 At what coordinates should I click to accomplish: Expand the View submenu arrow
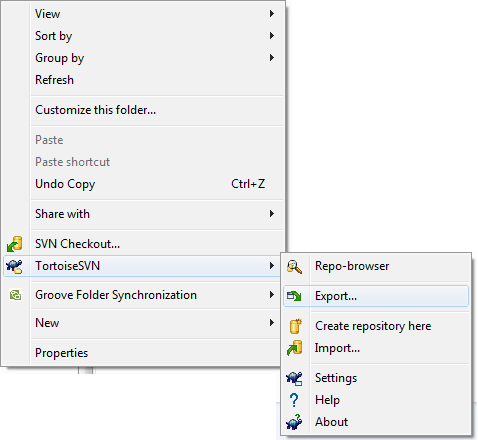pos(272,14)
